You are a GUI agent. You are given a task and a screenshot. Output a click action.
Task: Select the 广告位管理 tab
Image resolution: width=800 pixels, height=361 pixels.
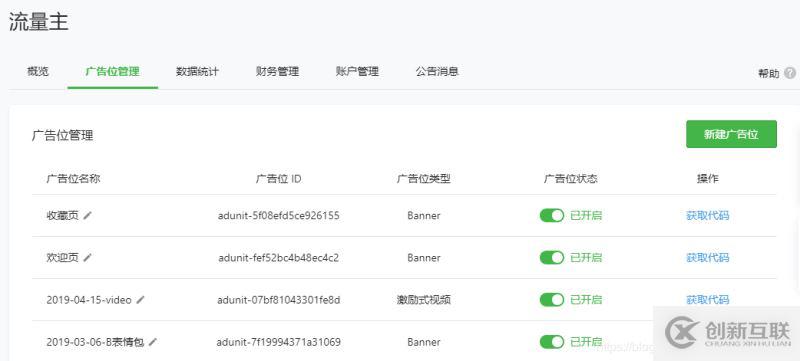tap(112, 71)
